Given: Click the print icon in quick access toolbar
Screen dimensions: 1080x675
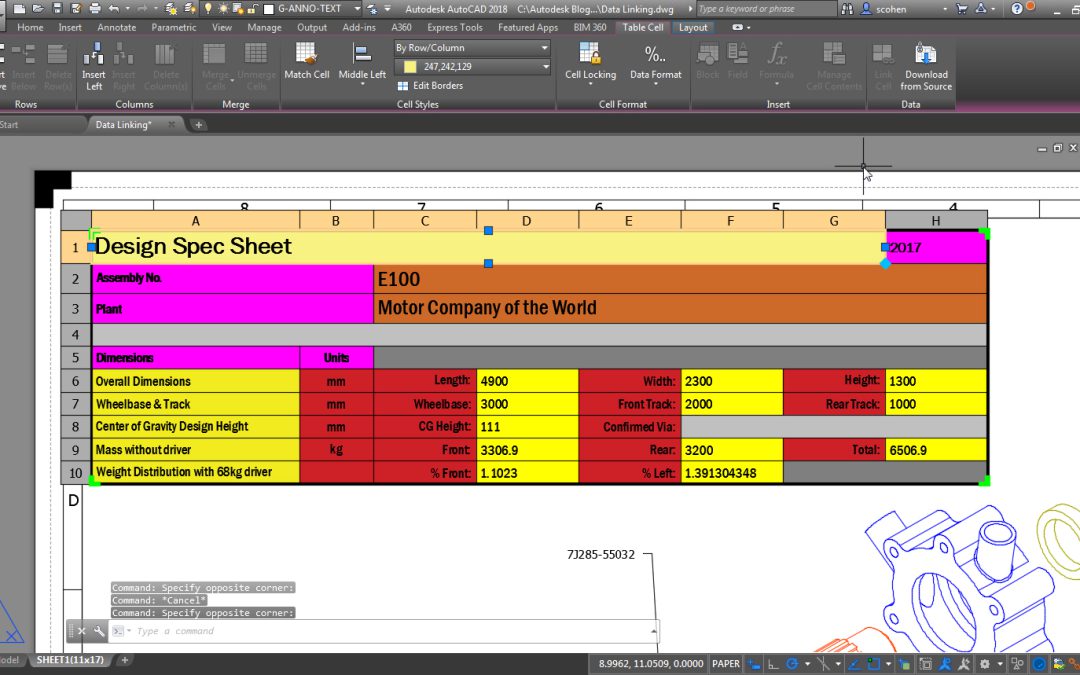Looking at the screenshot, I should click(94, 9).
